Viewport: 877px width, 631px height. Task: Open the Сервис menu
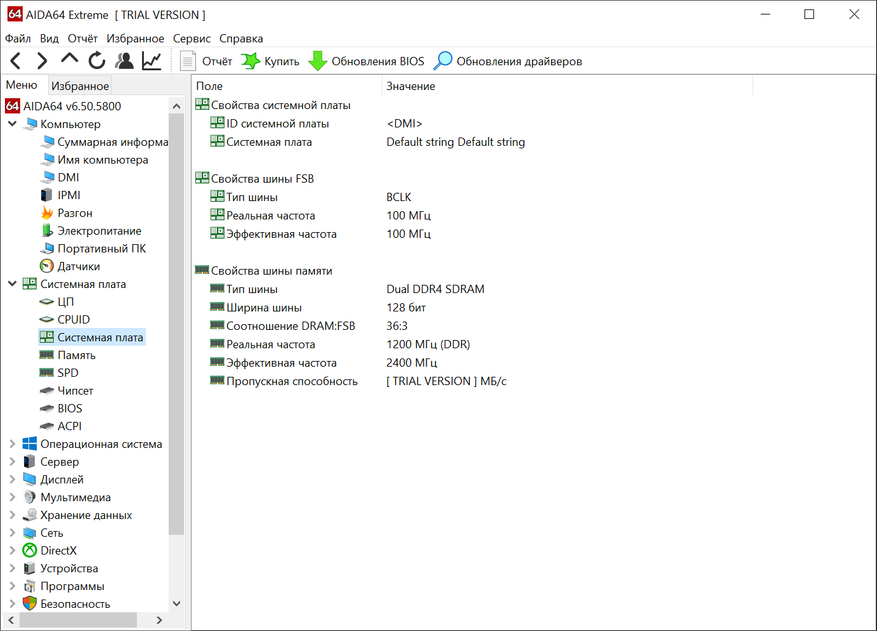(192, 39)
